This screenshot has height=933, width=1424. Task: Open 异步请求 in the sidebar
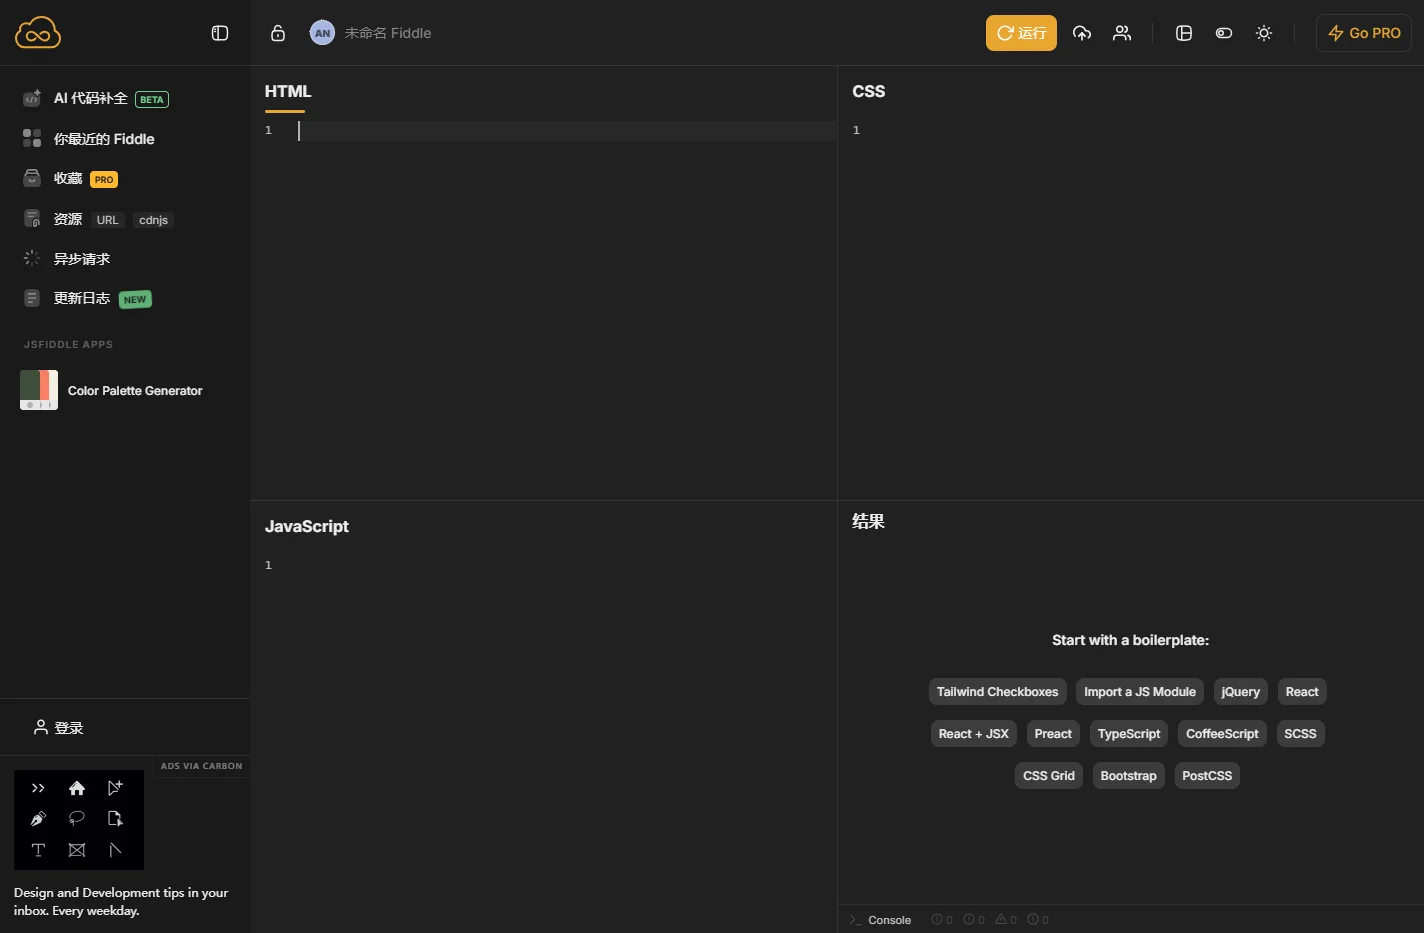tap(82, 259)
